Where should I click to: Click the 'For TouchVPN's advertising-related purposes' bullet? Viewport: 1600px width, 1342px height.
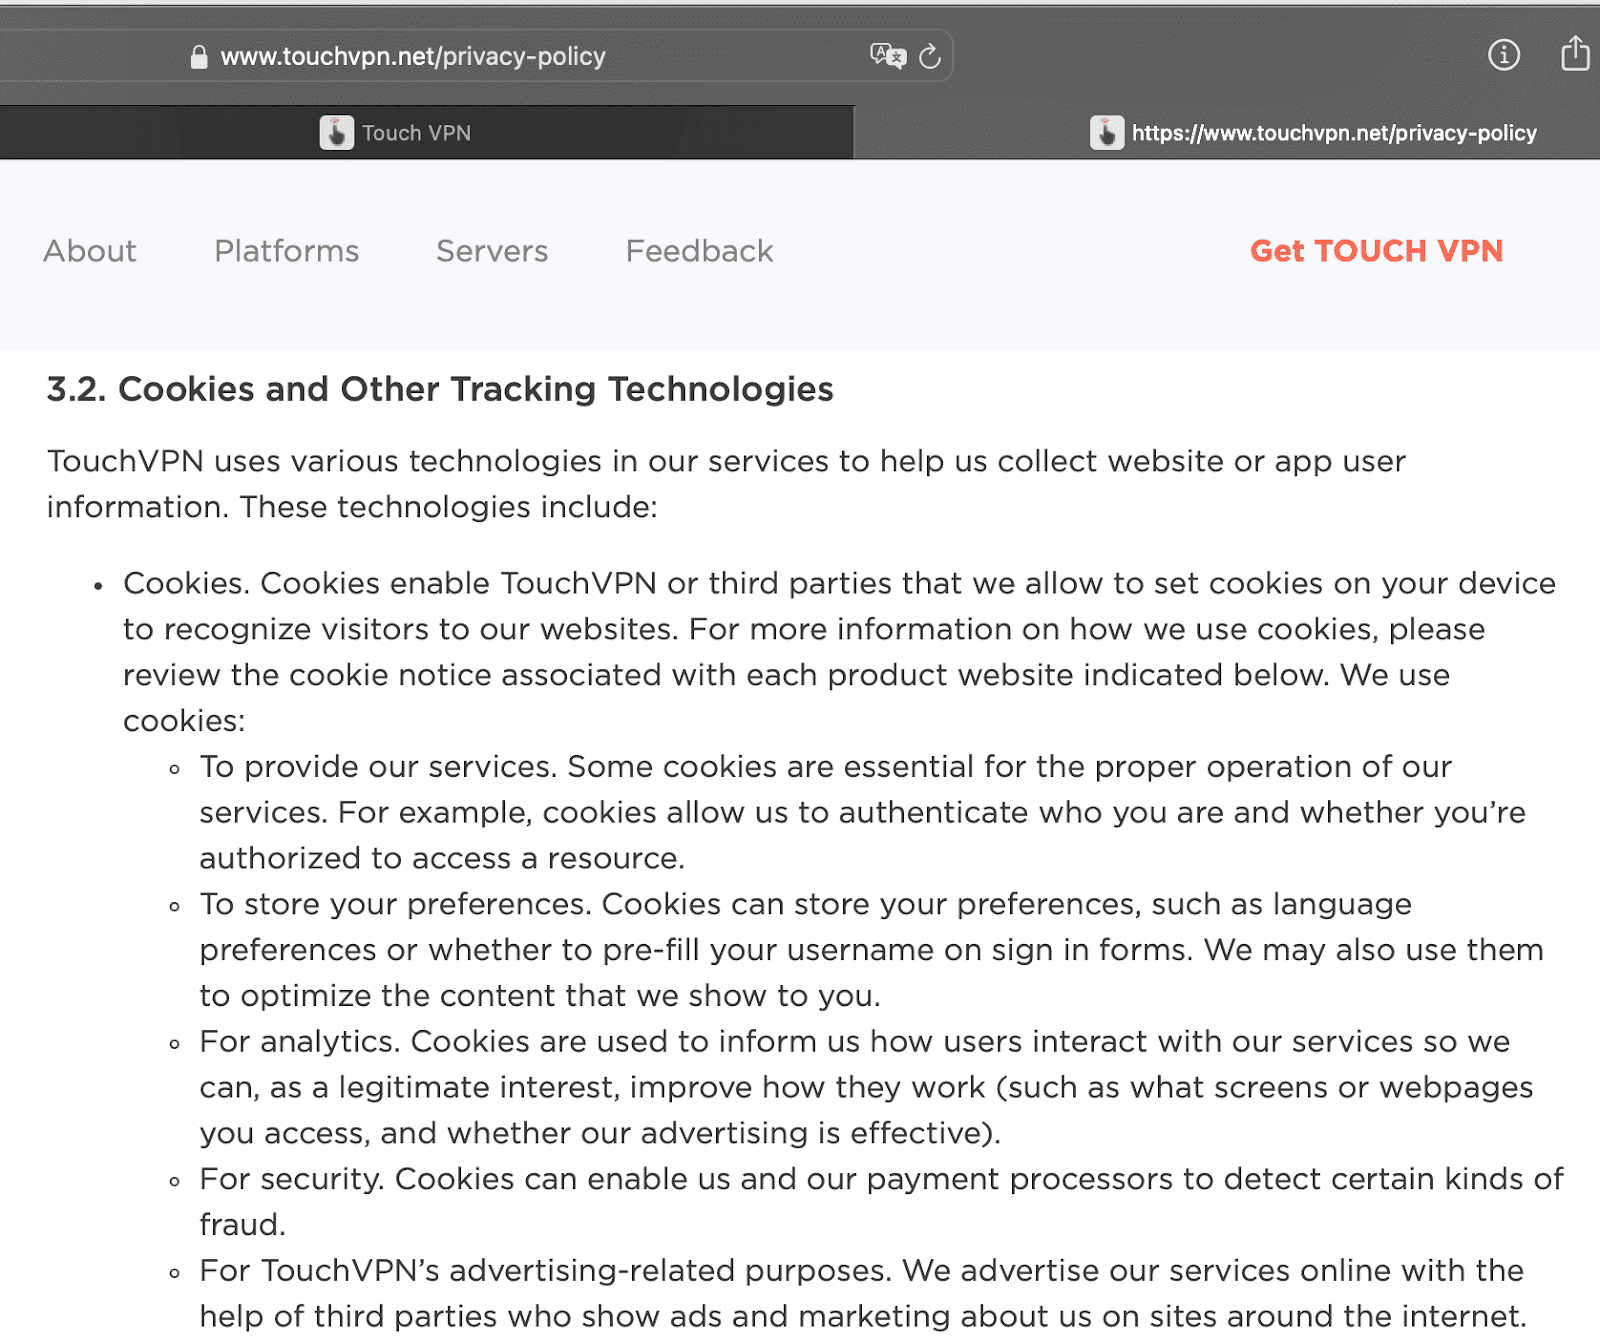863,1293
